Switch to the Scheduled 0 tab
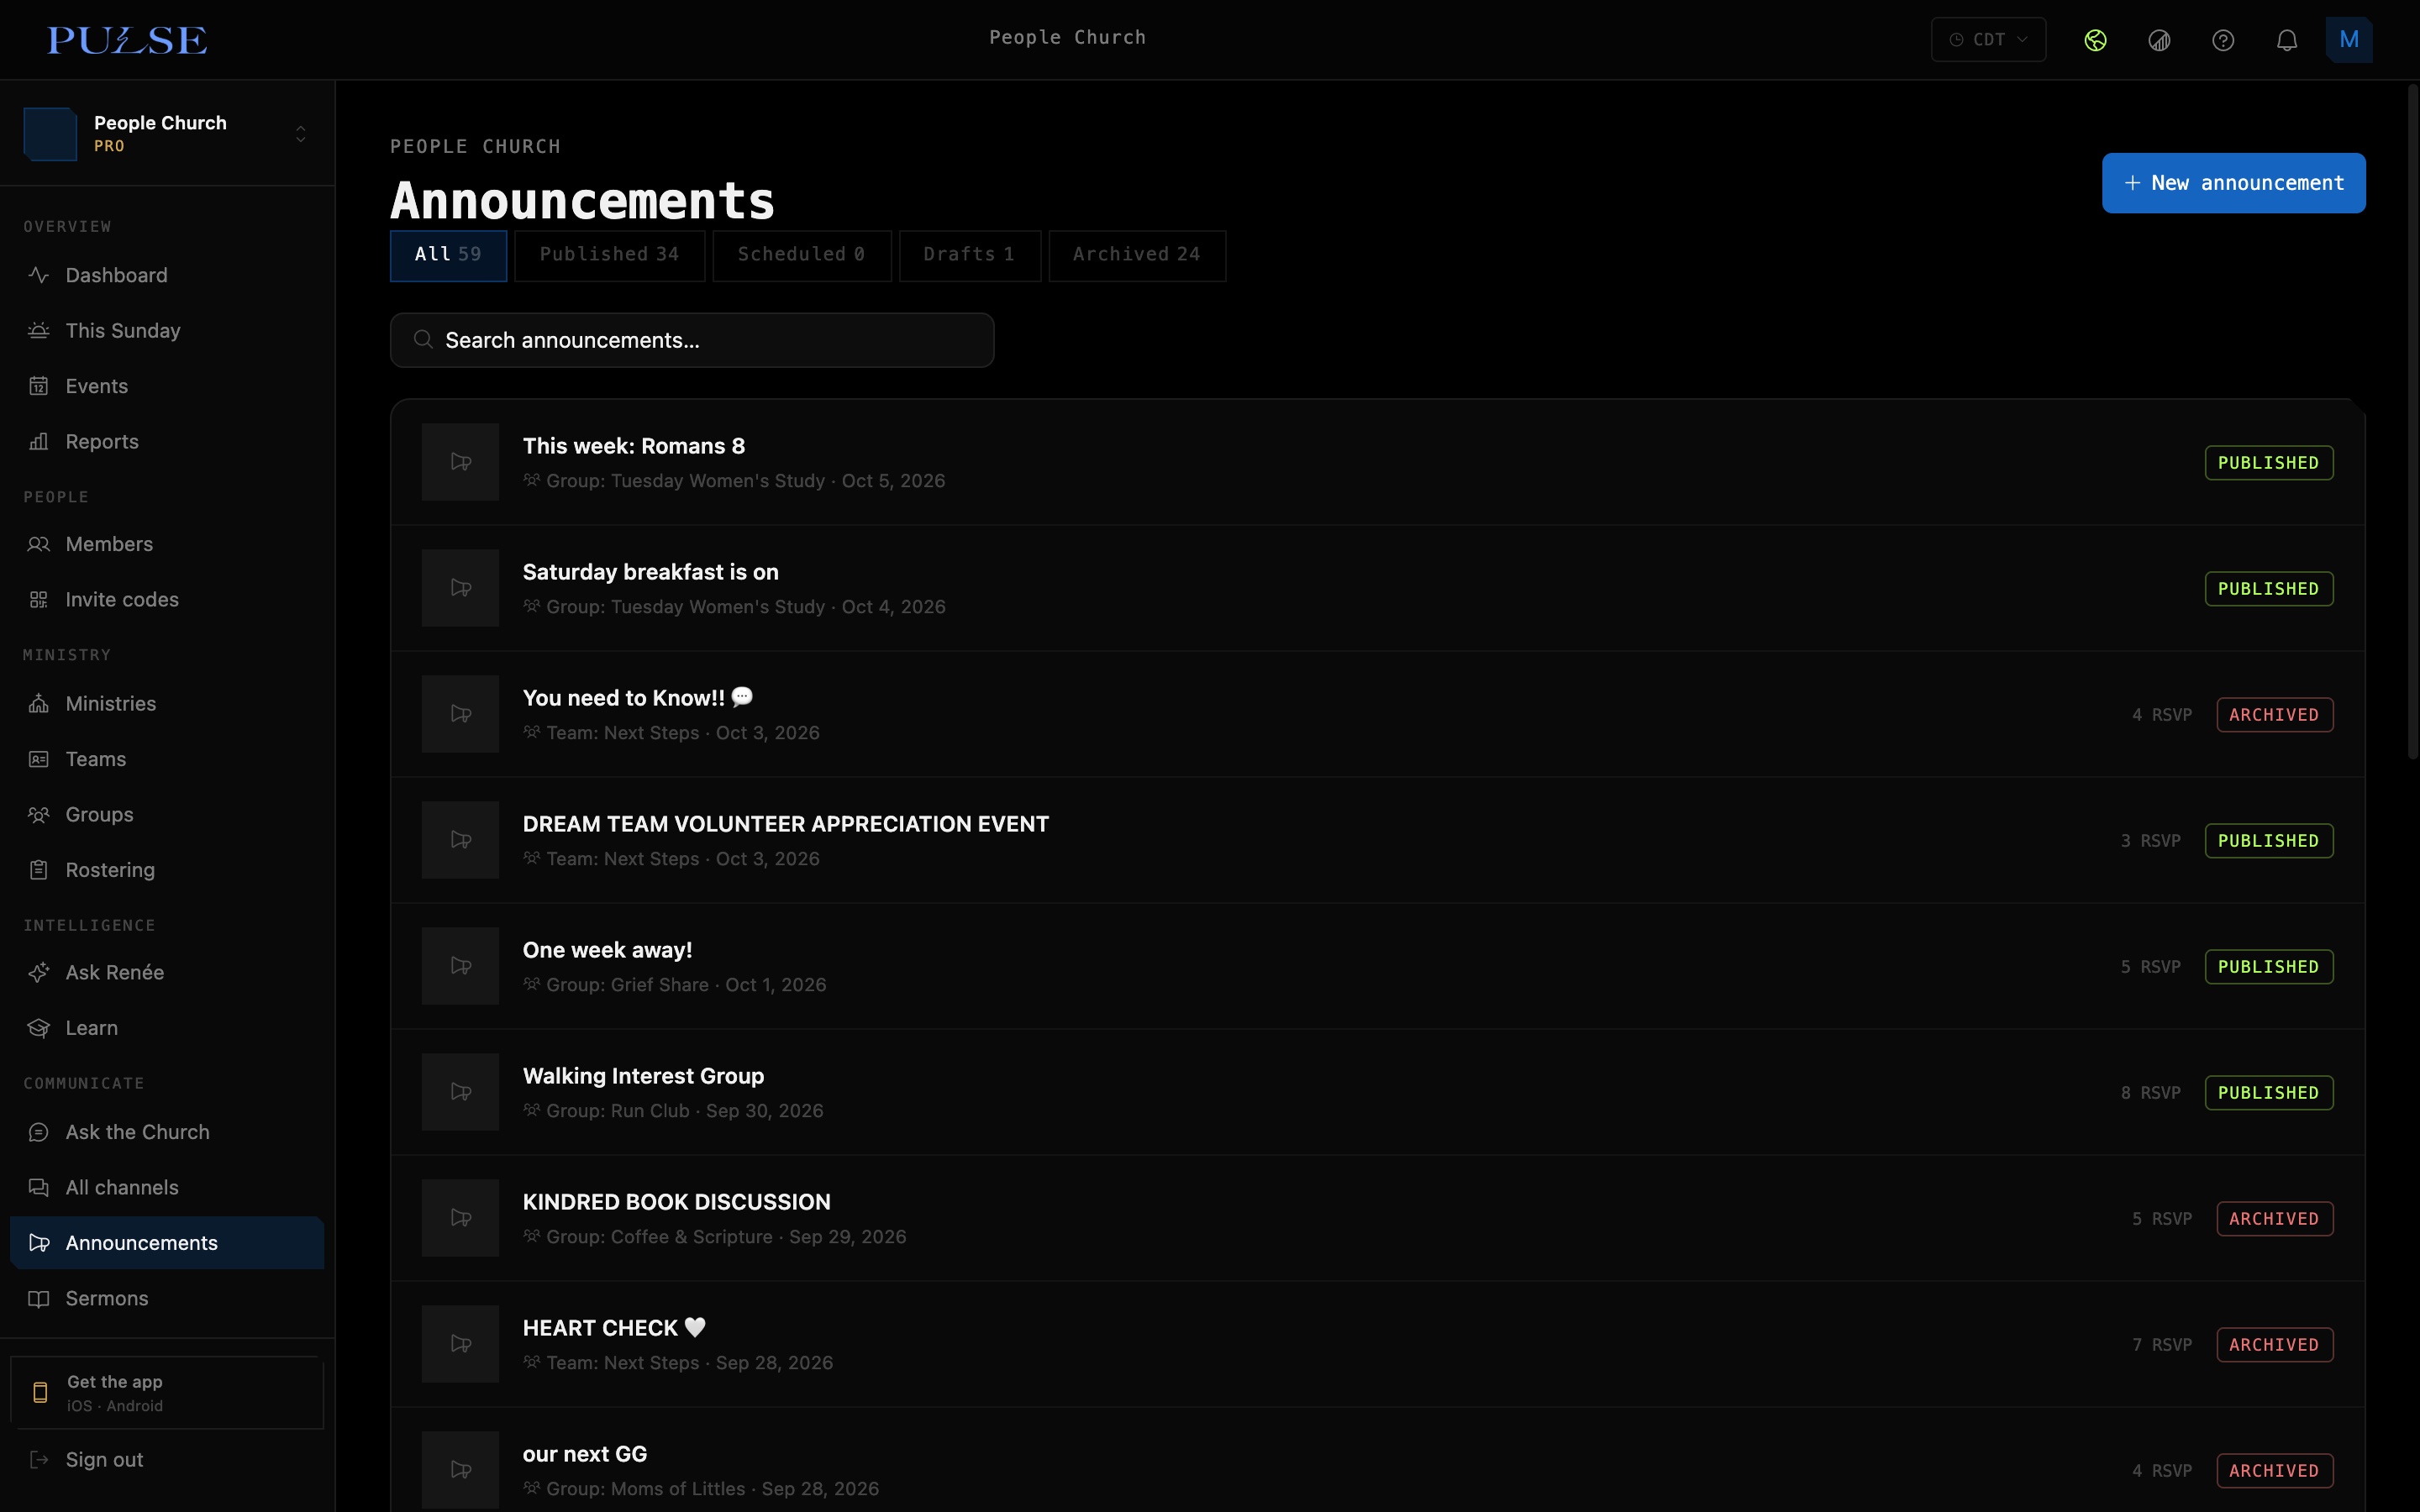Image resolution: width=2420 pixels, height=1512 pixels. coord(801,255)
